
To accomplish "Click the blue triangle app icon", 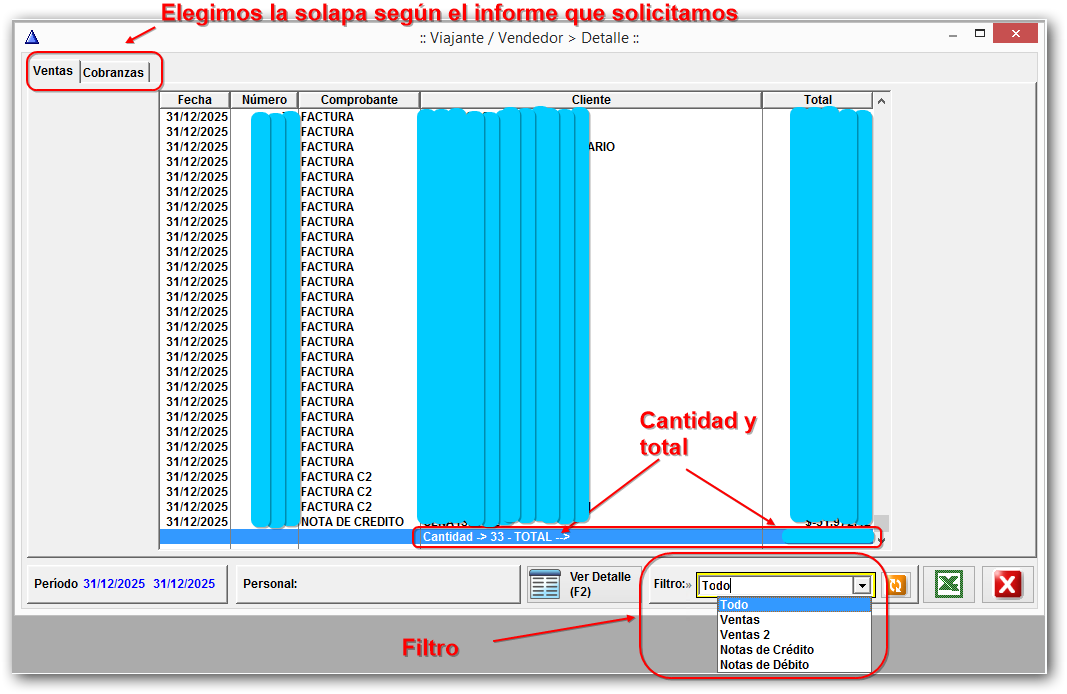I will coord(32,37).
